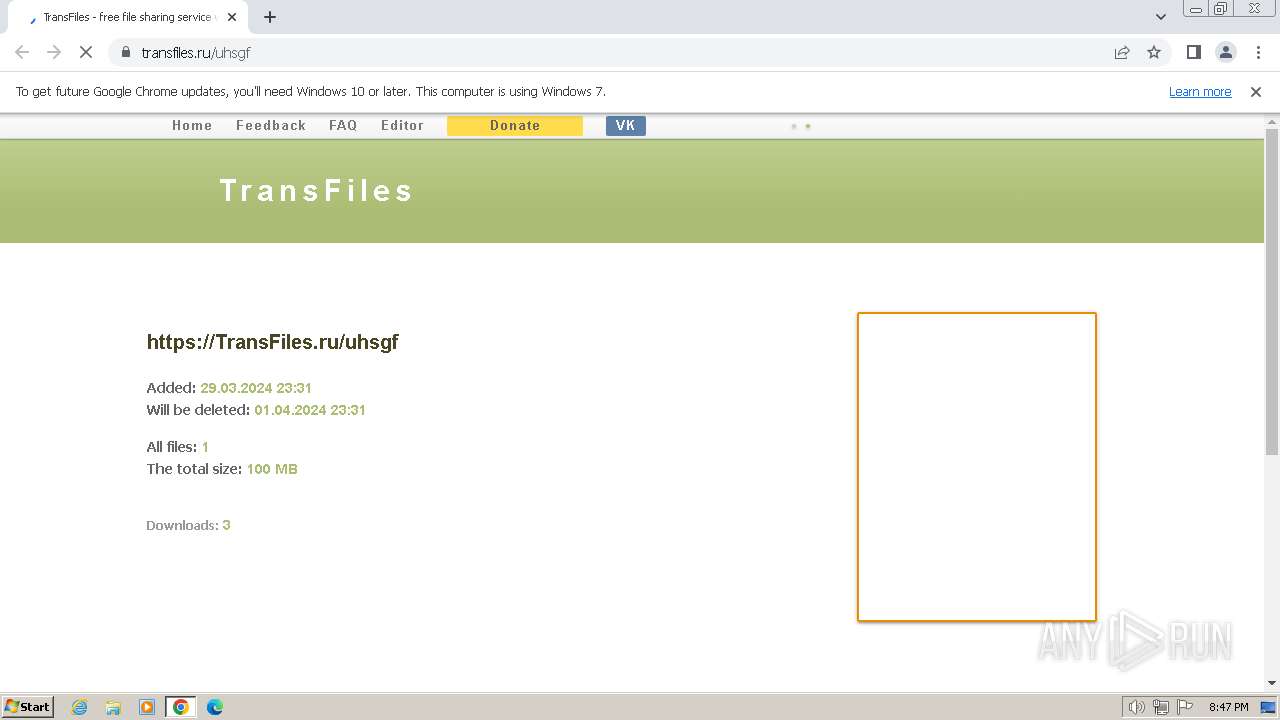The height and width of the screenshot is (720, 1280).
Task: Open Chrome side panel icon
Action: click(x=1193, y=52)
